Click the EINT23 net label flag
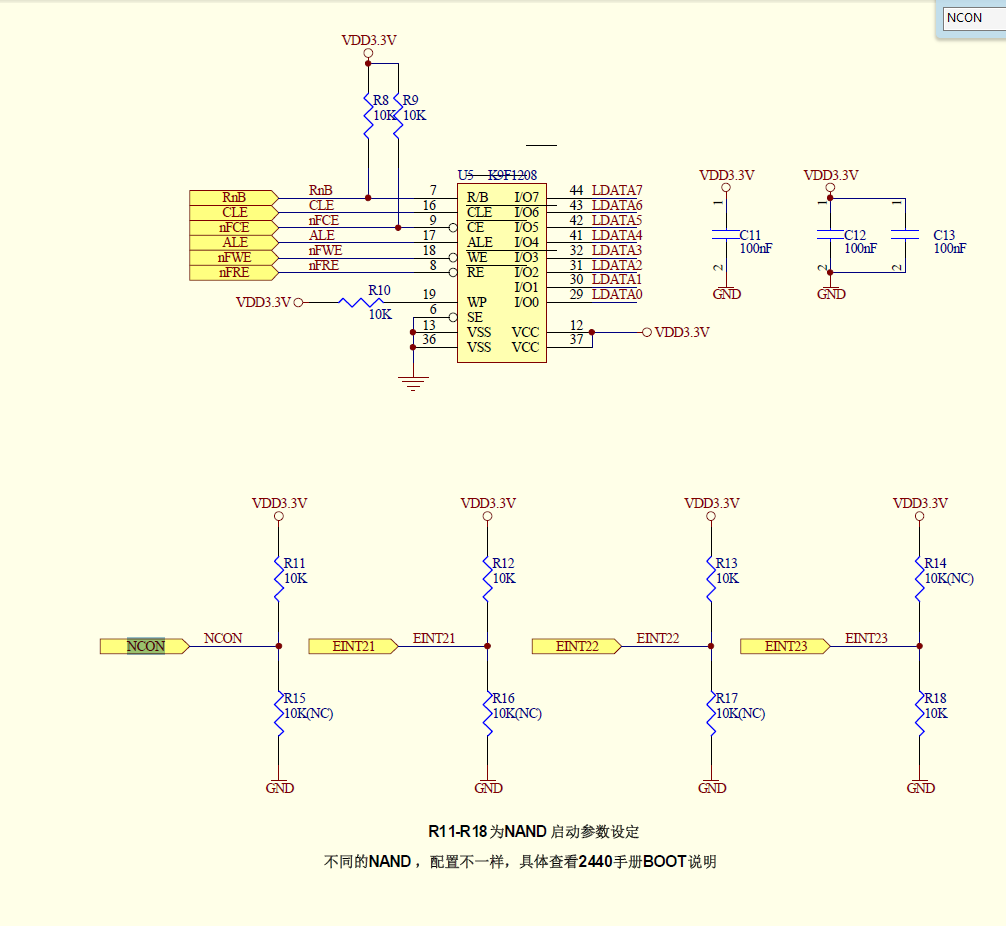The width and height of the screenshot is (1006, 926). pos(783,646)
